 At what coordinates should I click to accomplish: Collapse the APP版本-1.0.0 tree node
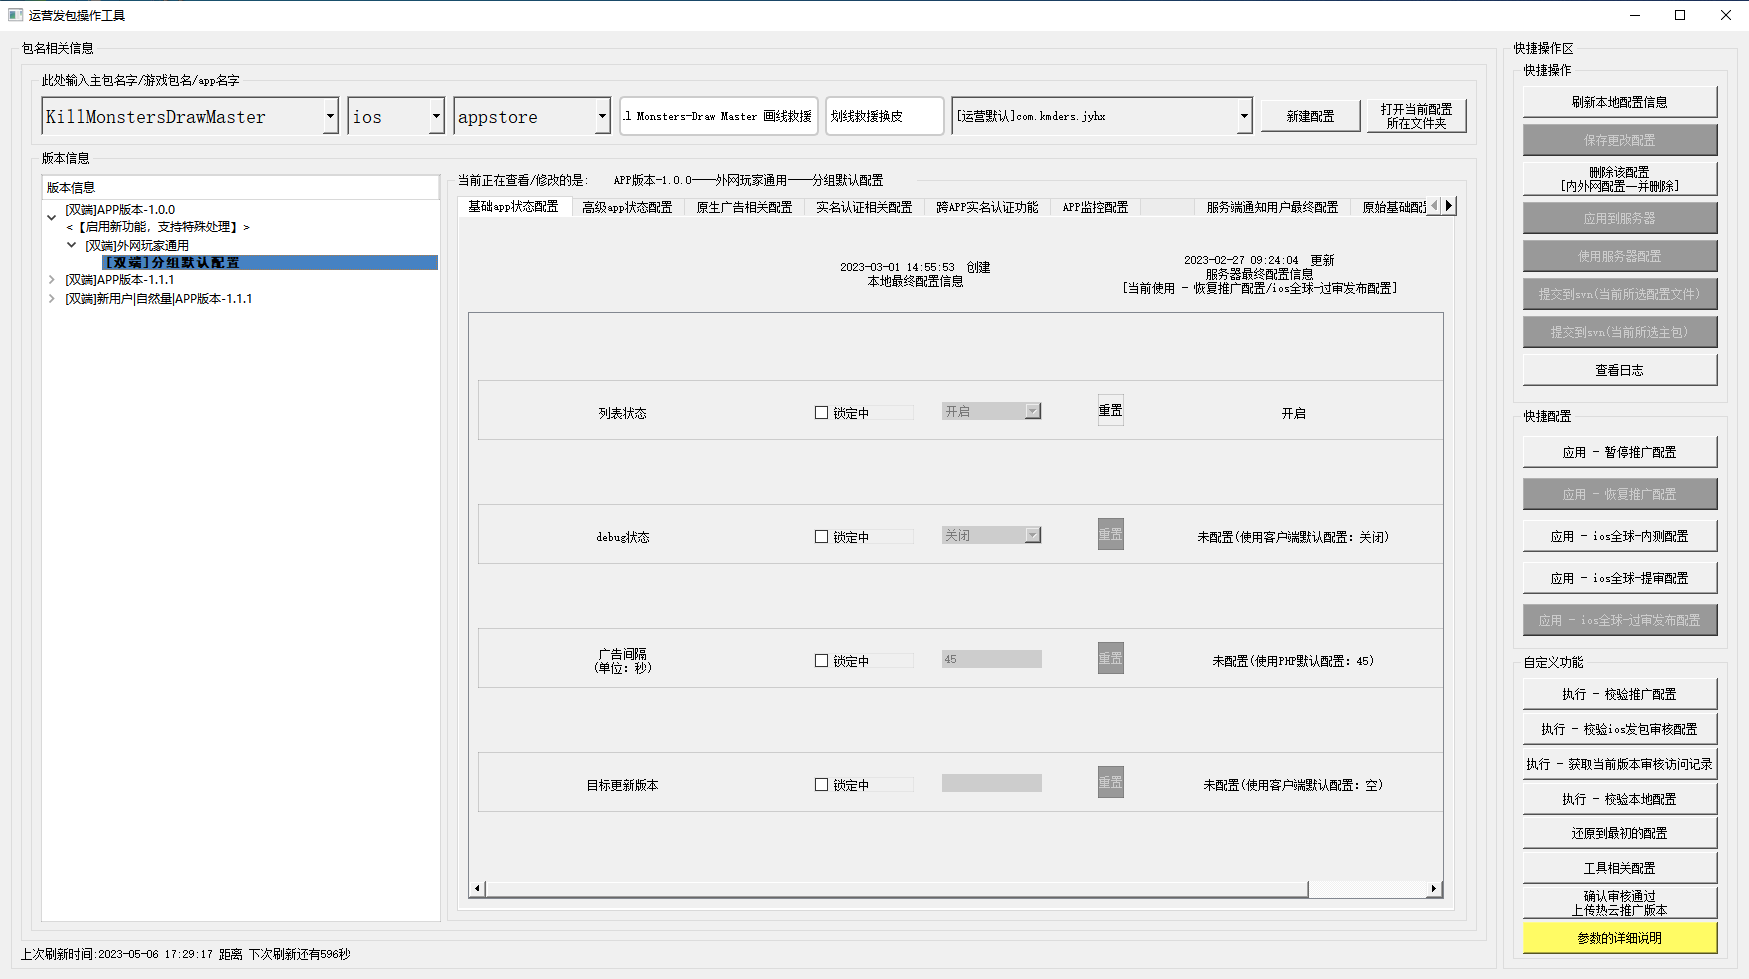point(52,217)
